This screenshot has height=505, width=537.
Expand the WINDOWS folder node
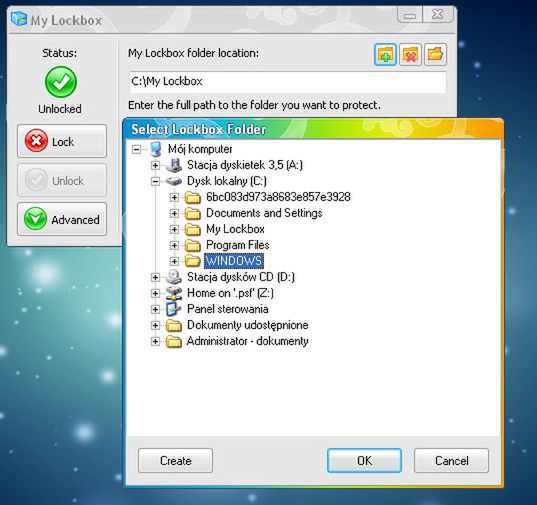pyautogui.click(x=174, y=262)
